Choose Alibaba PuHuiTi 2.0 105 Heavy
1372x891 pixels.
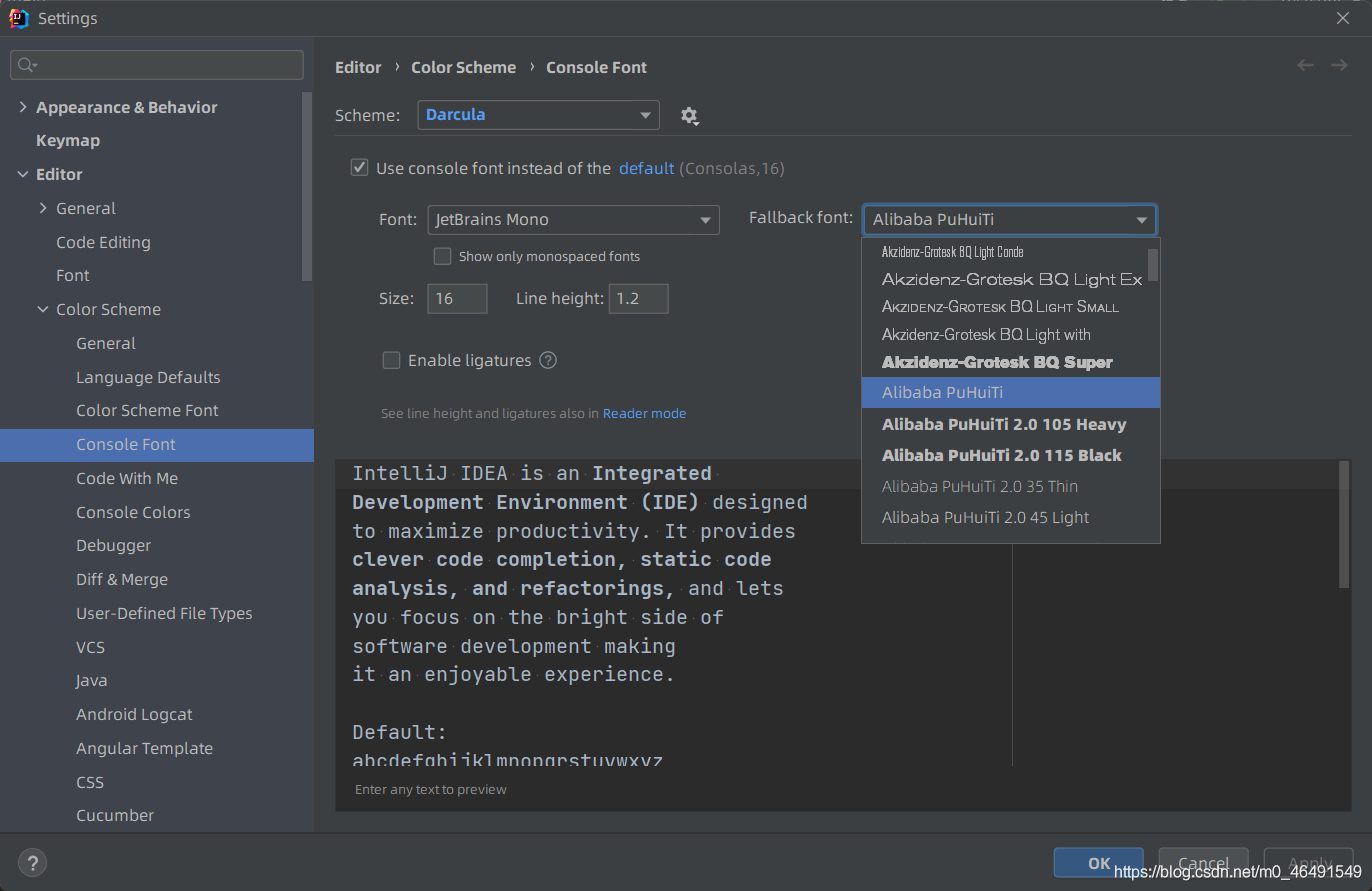point(1010,424)
